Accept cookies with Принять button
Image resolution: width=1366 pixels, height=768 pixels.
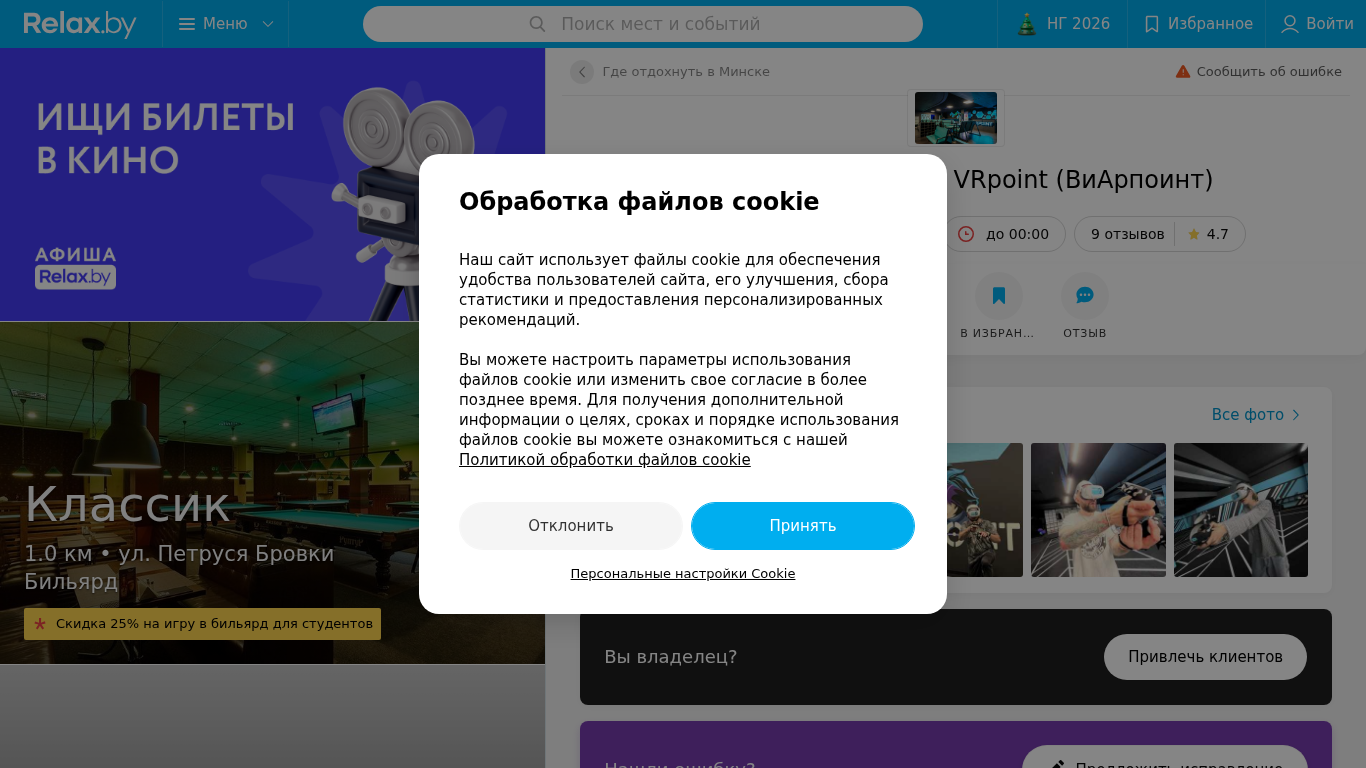click(803, 526)
